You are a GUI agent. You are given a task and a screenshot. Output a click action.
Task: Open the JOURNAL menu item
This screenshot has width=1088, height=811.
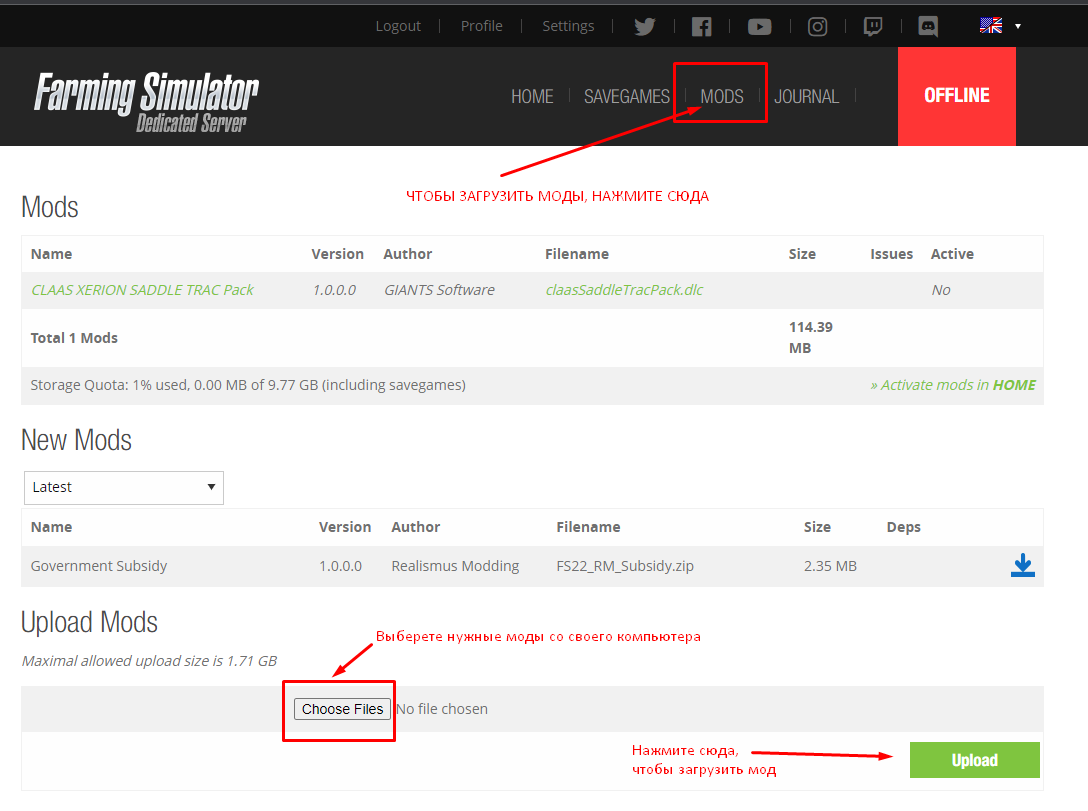point(806,96)
